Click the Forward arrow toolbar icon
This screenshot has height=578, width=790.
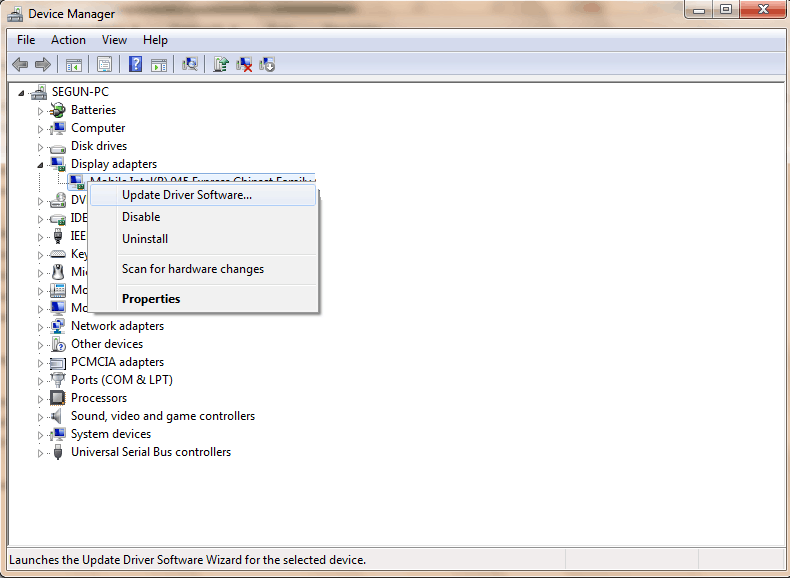tap(43, 65)
